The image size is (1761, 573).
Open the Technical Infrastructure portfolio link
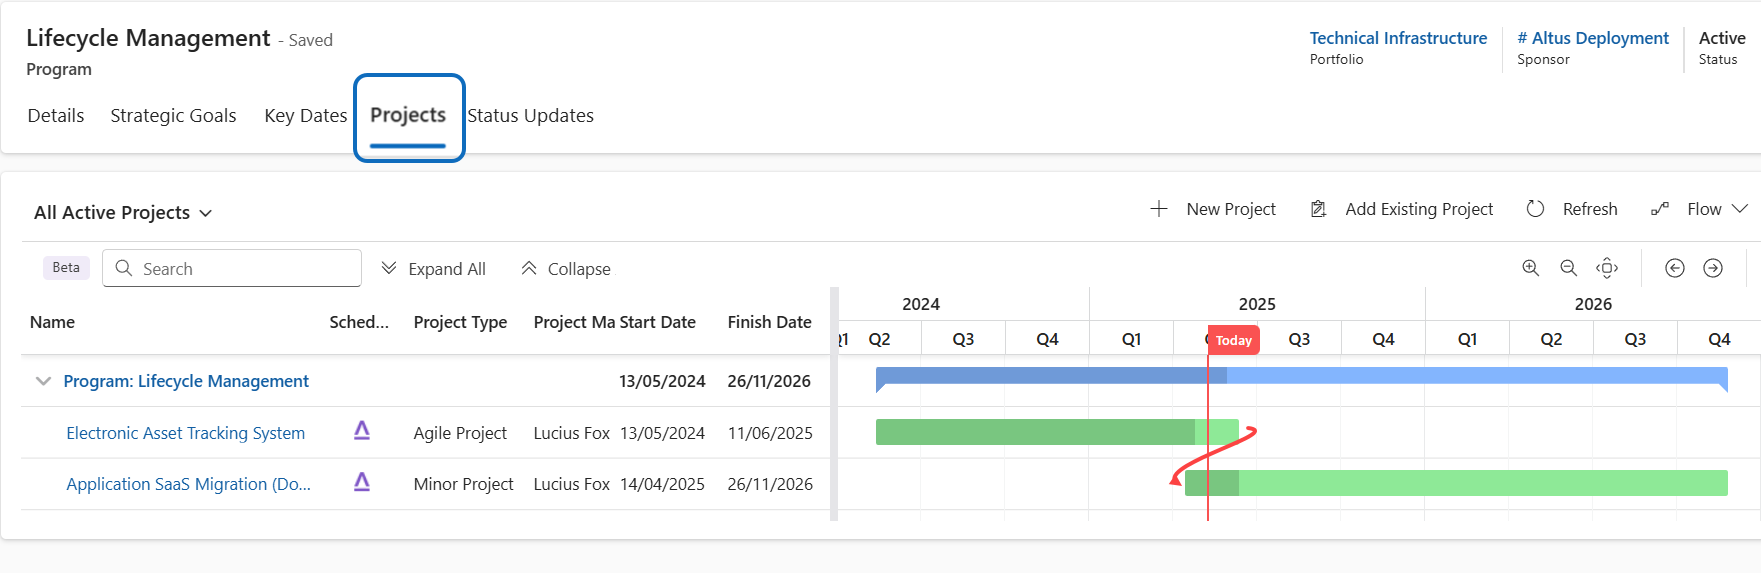coord(1398,38)
